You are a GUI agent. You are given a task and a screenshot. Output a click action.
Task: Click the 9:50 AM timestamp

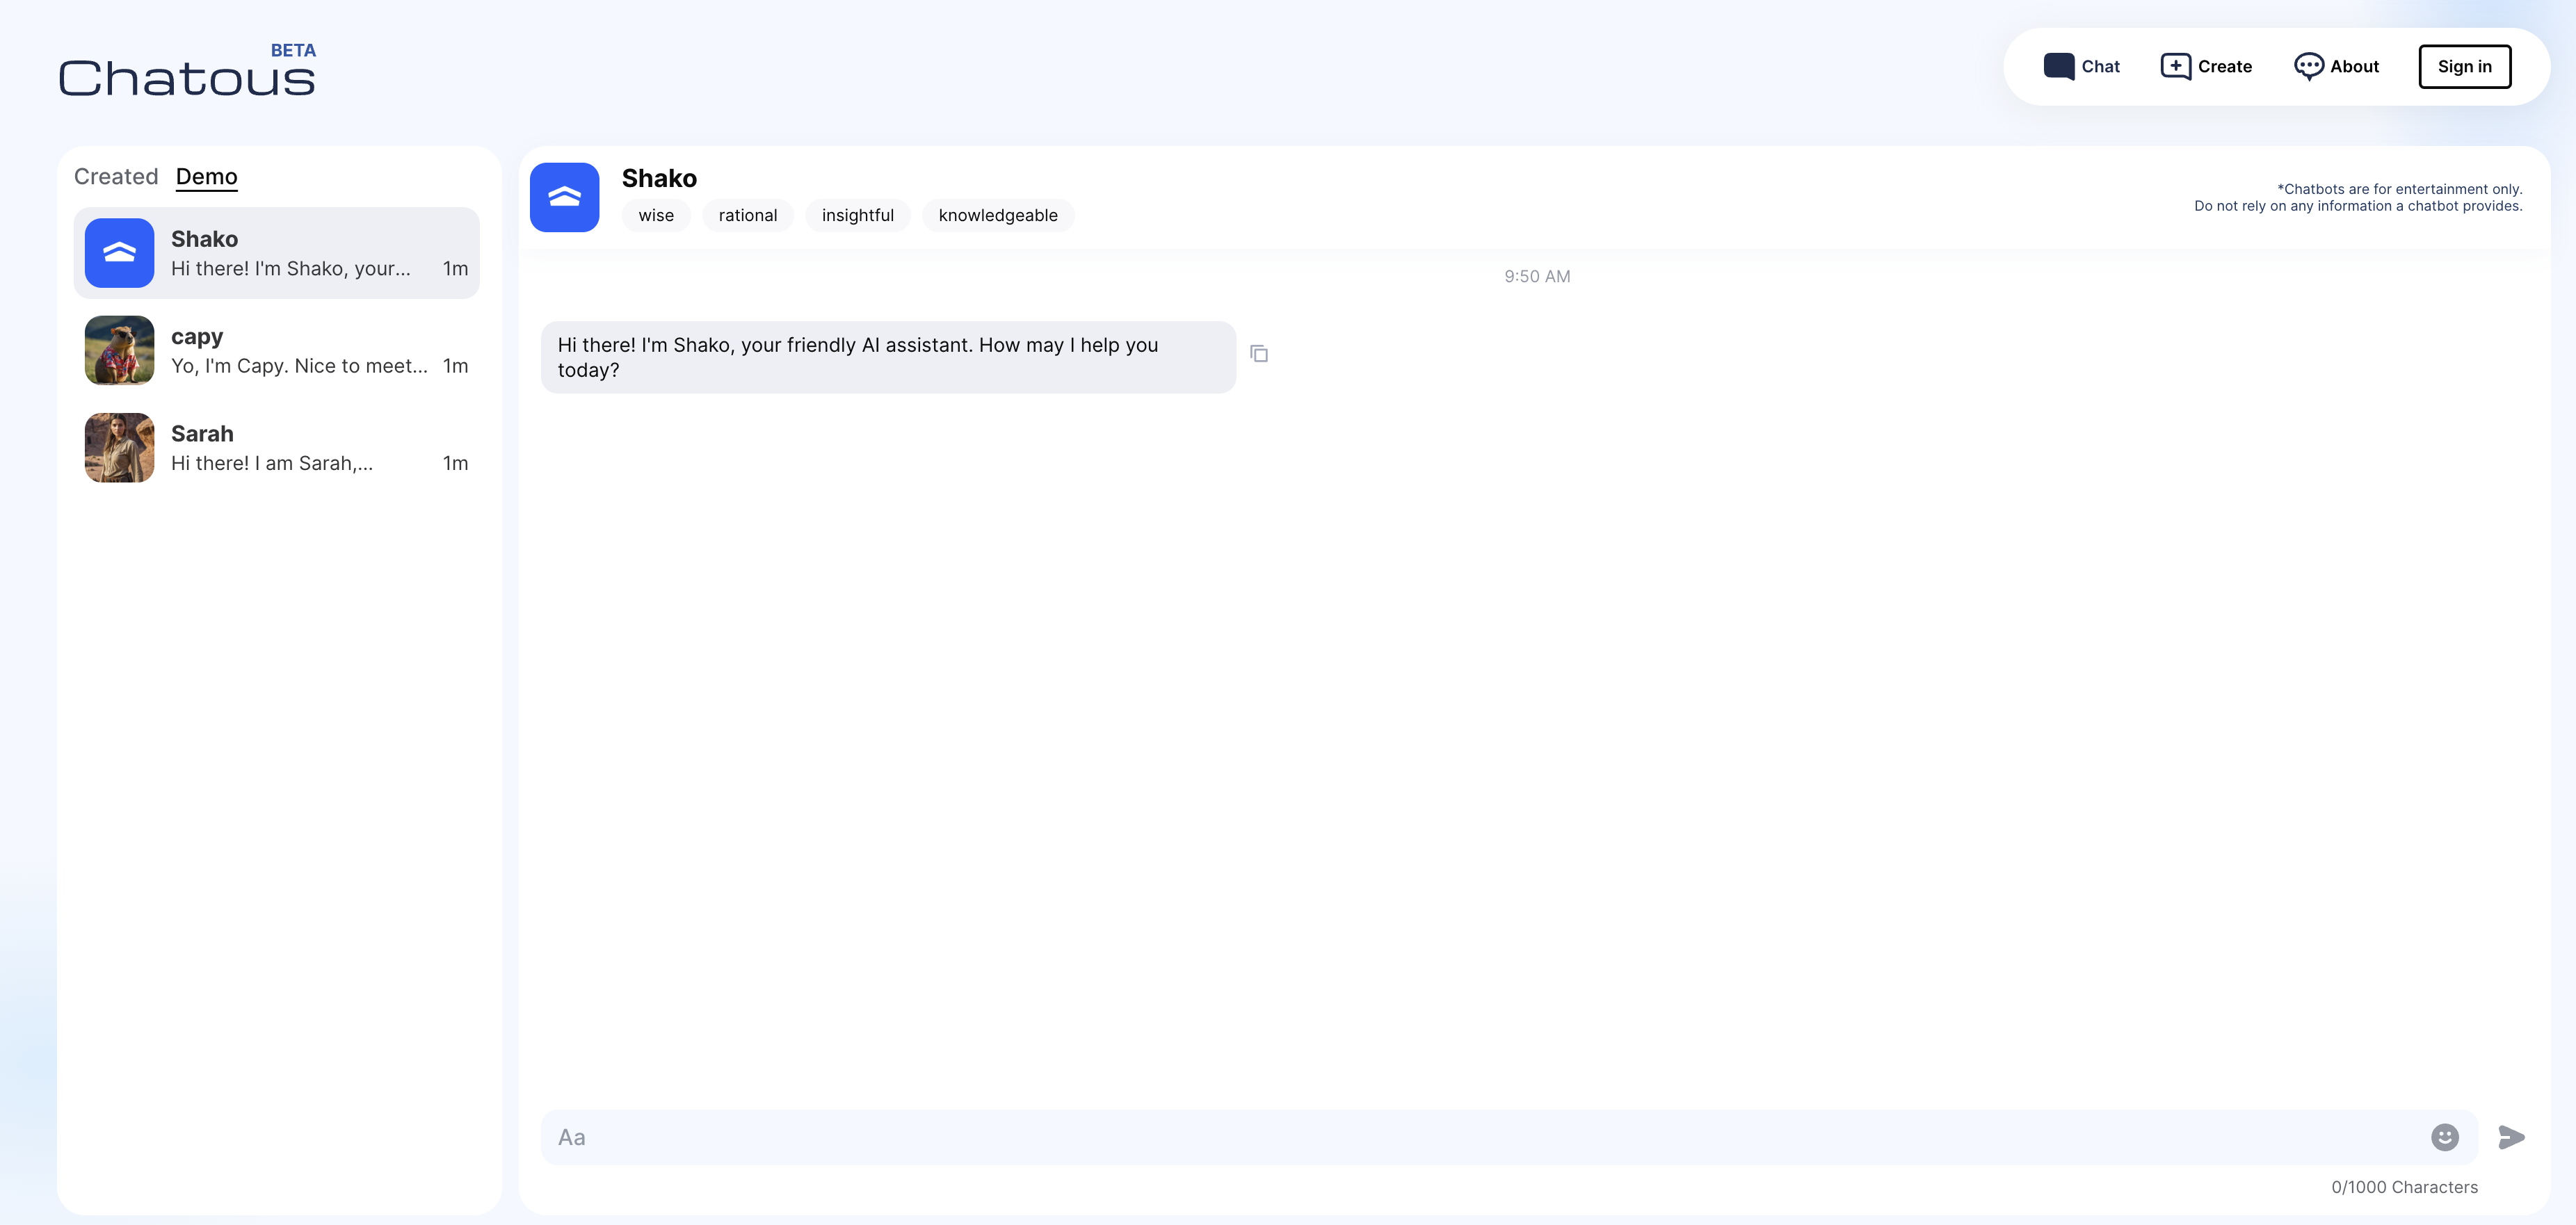(1537, 276)
